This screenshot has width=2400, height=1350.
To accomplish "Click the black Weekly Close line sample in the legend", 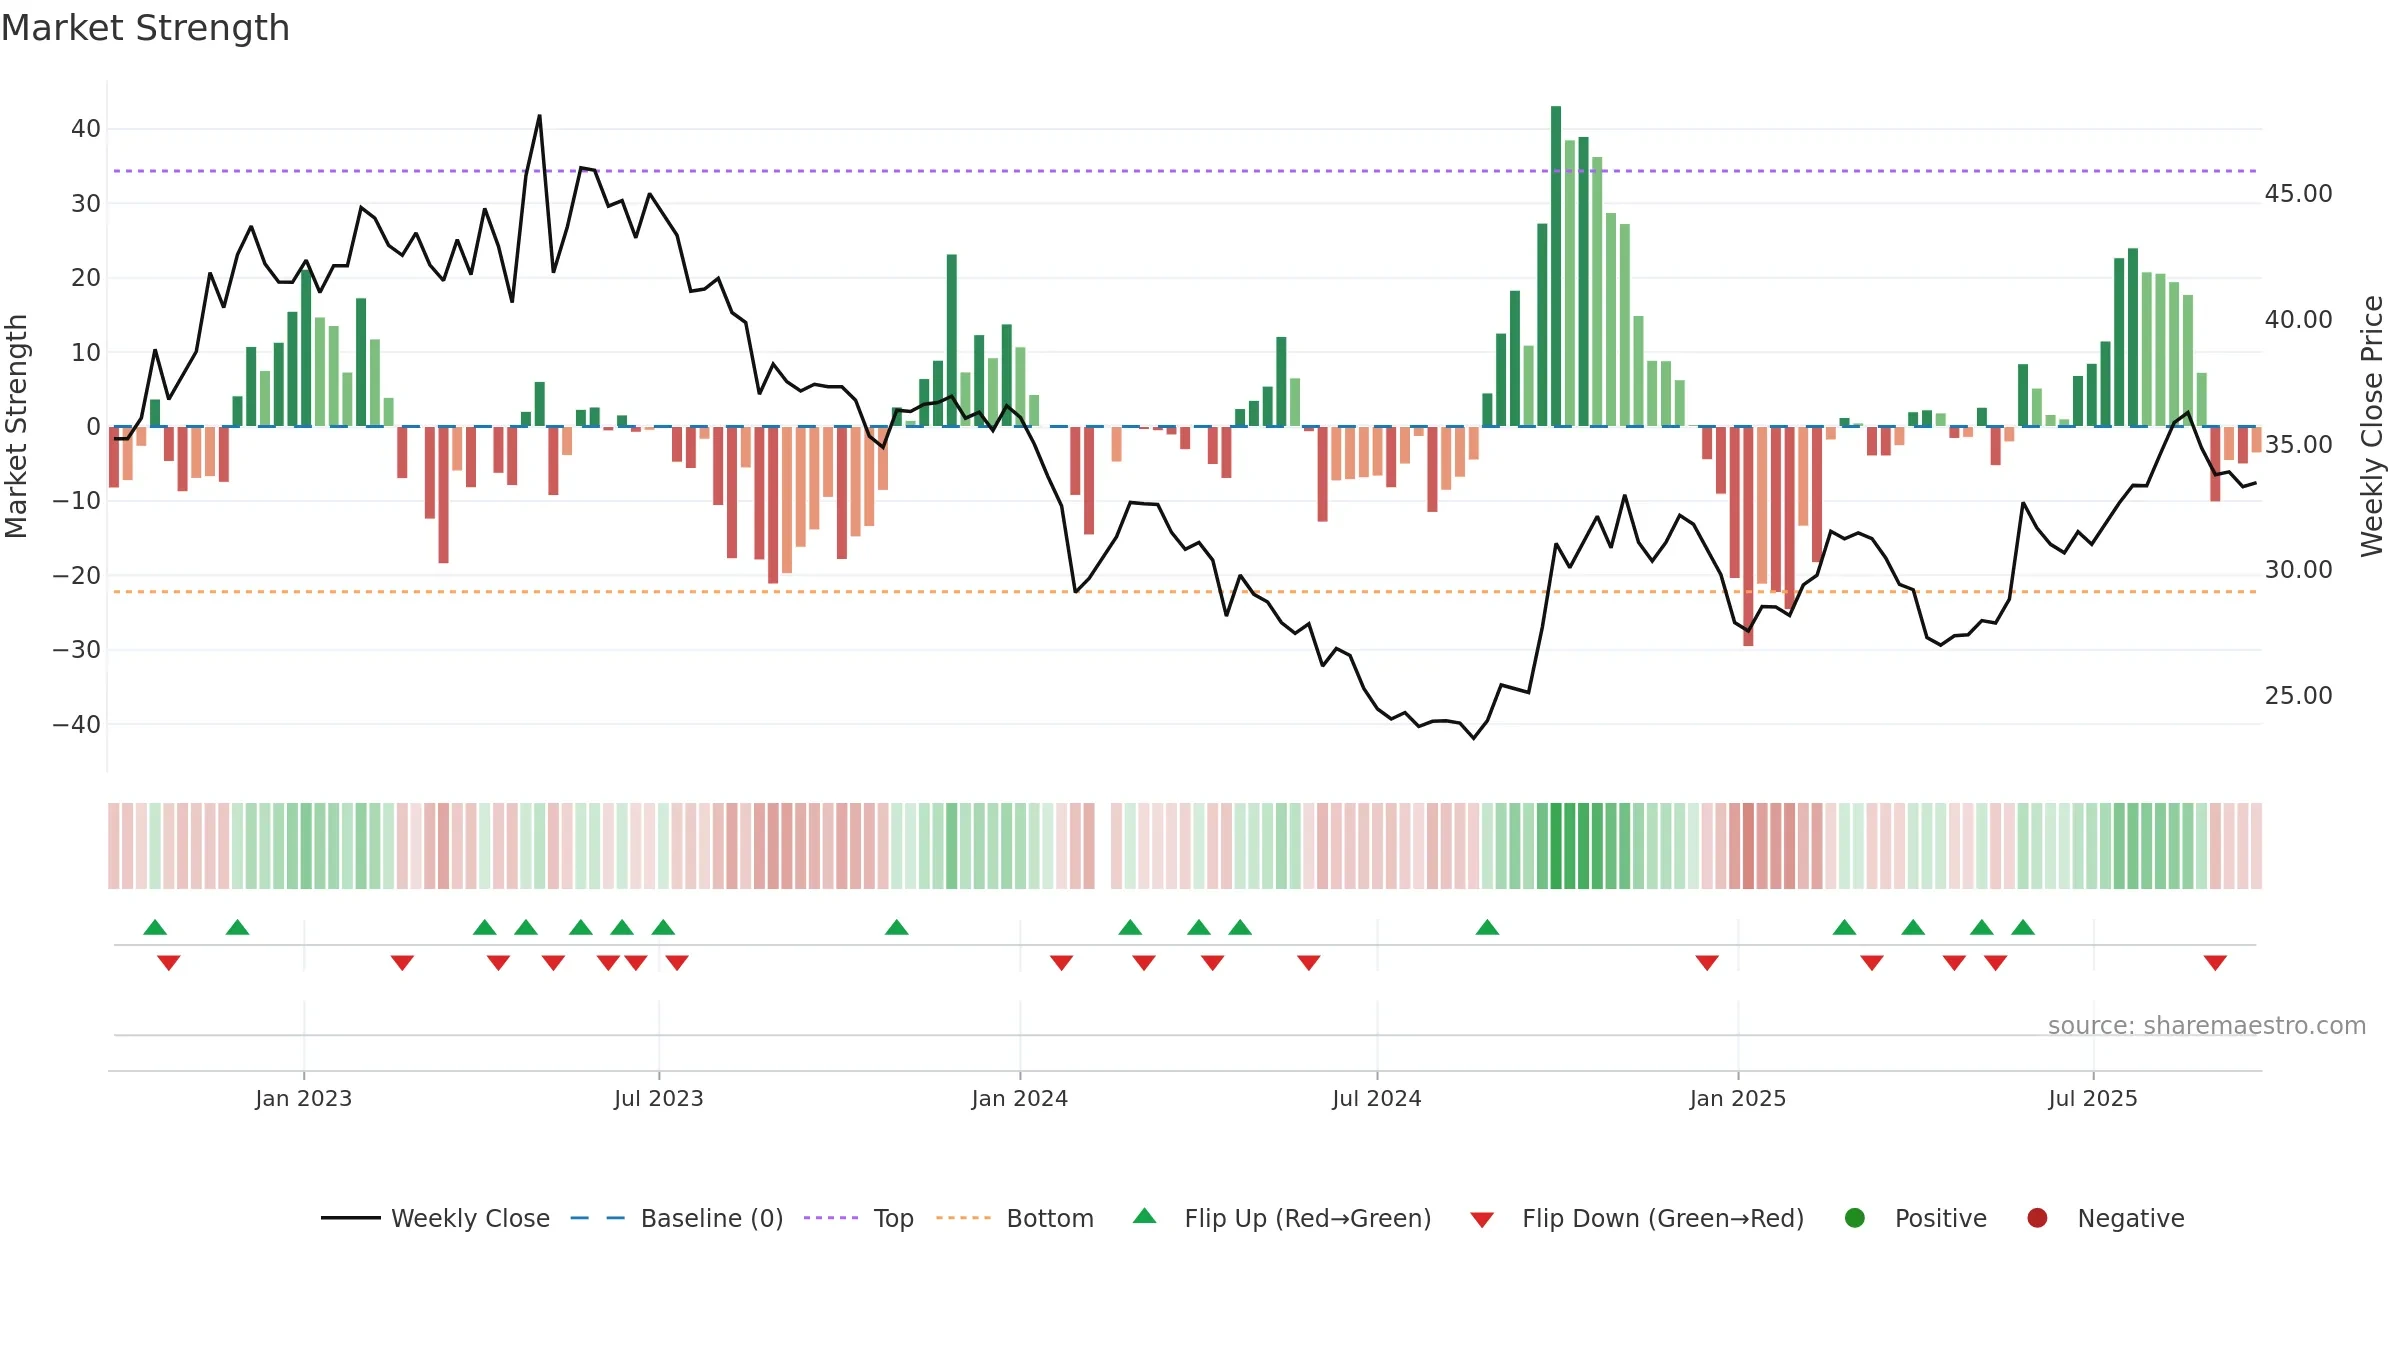I will pos(350,1218).
